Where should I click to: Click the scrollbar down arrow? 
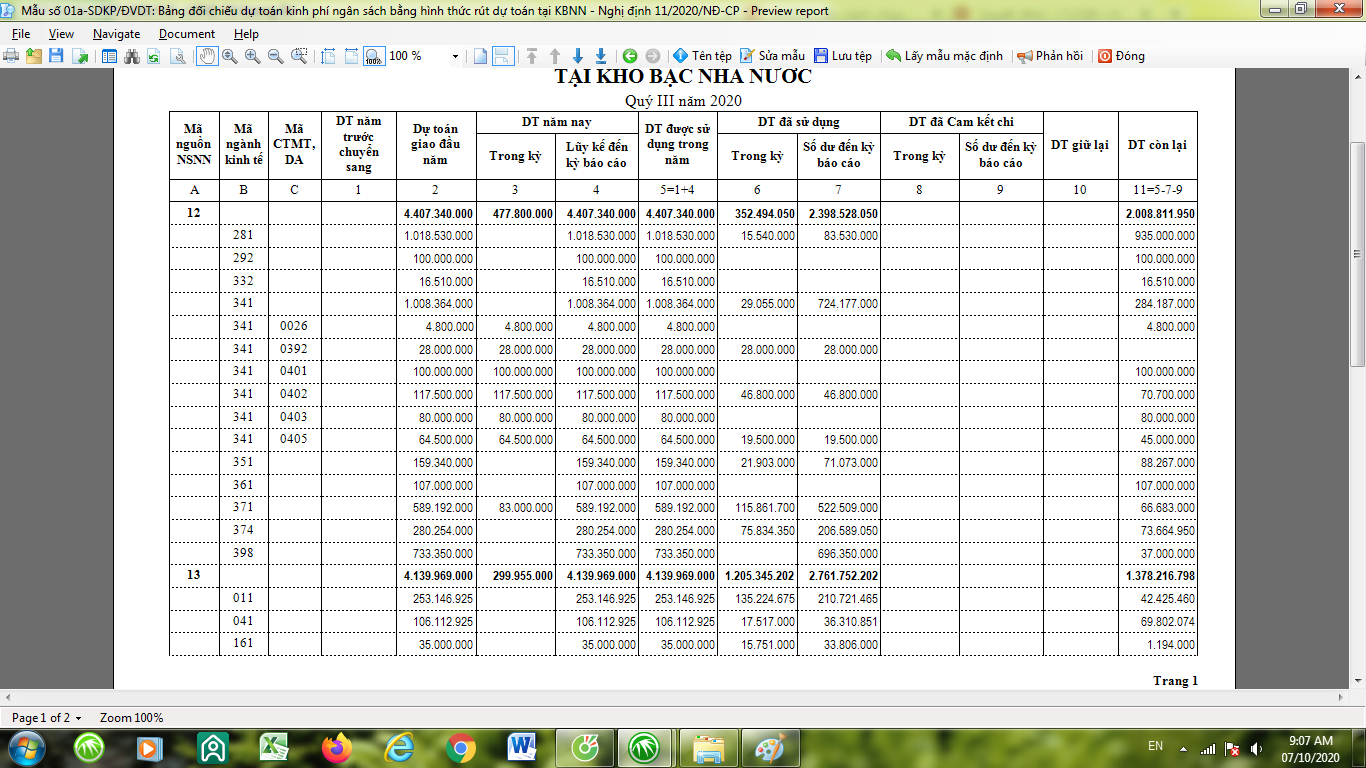(1358, 680)
